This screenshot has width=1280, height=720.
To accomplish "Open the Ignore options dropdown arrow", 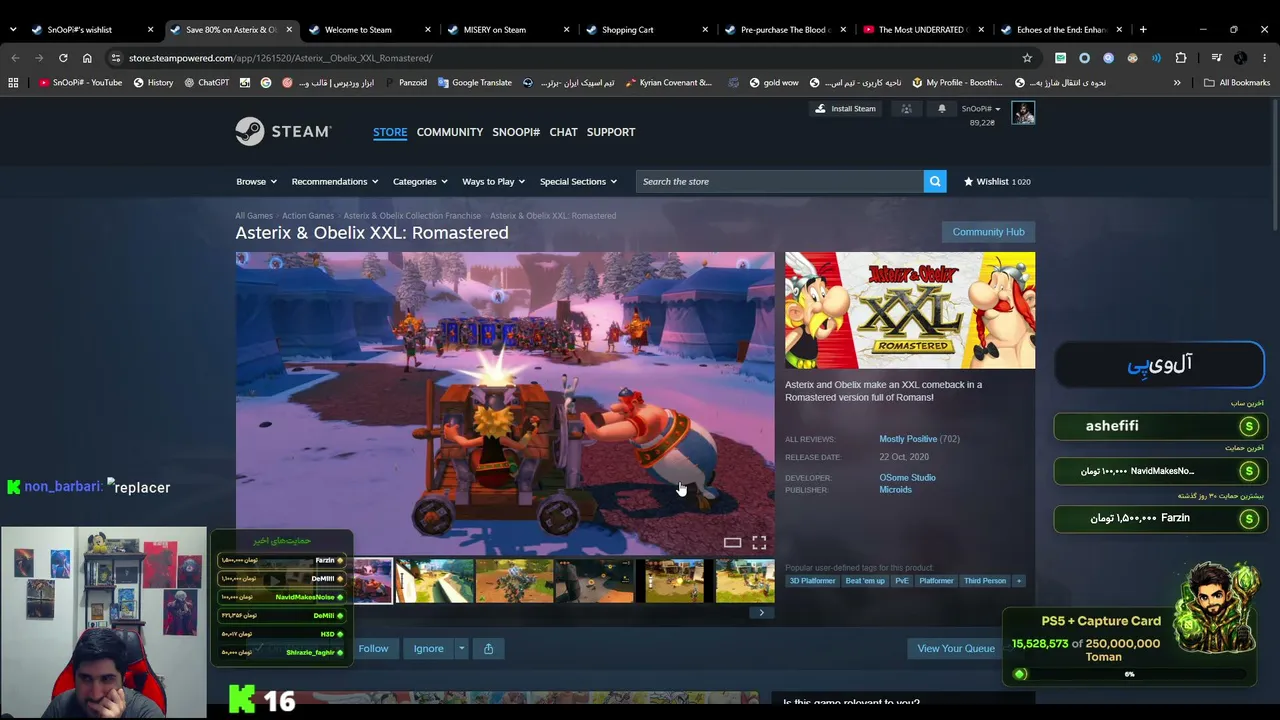I will (461, 648).
